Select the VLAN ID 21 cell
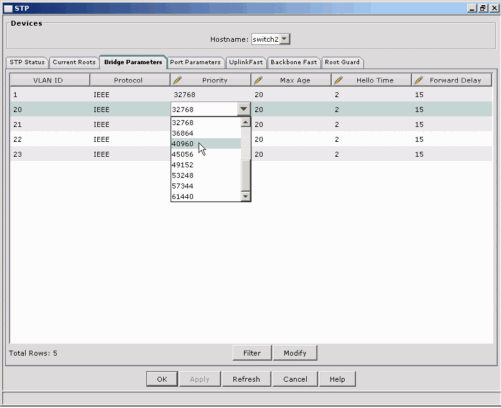Viewport: 501px width, 408px height. pos(50,124)
